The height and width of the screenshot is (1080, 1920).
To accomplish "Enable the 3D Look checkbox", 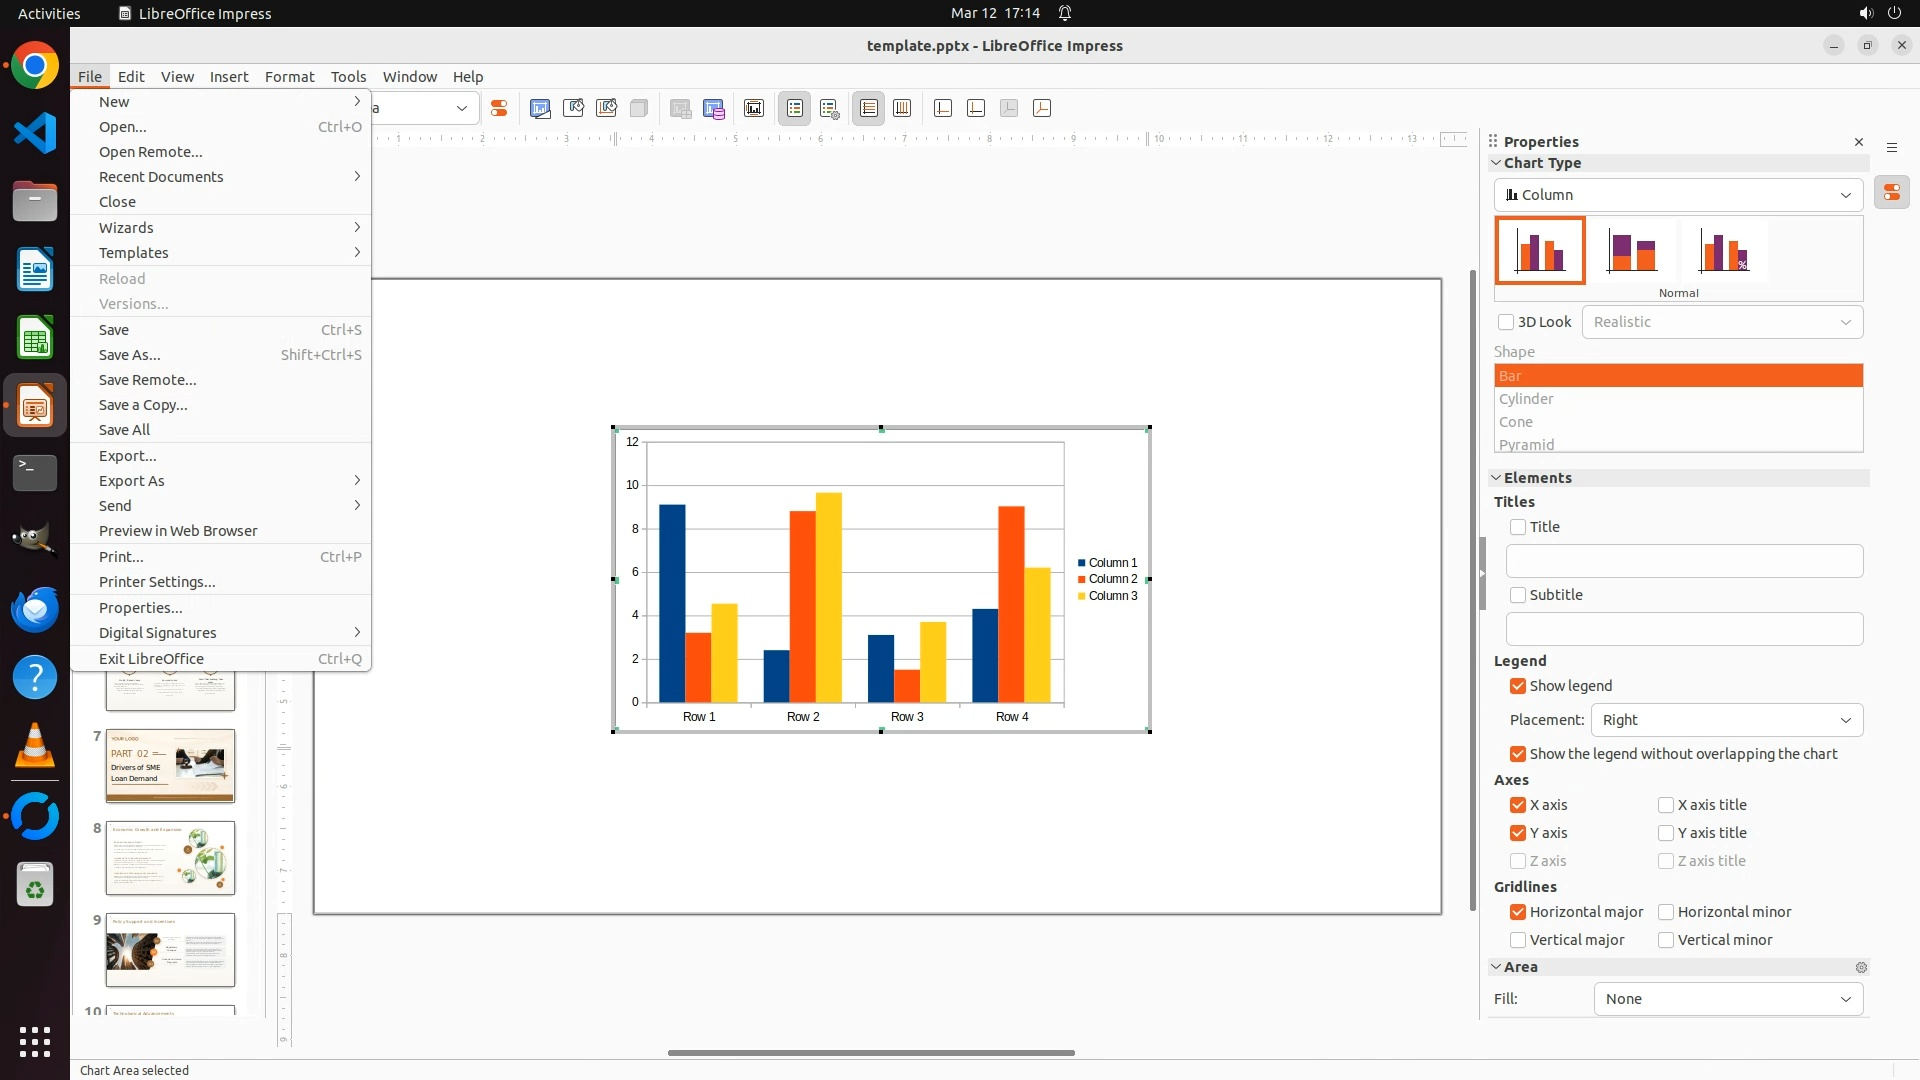I will click(1506, 322).
